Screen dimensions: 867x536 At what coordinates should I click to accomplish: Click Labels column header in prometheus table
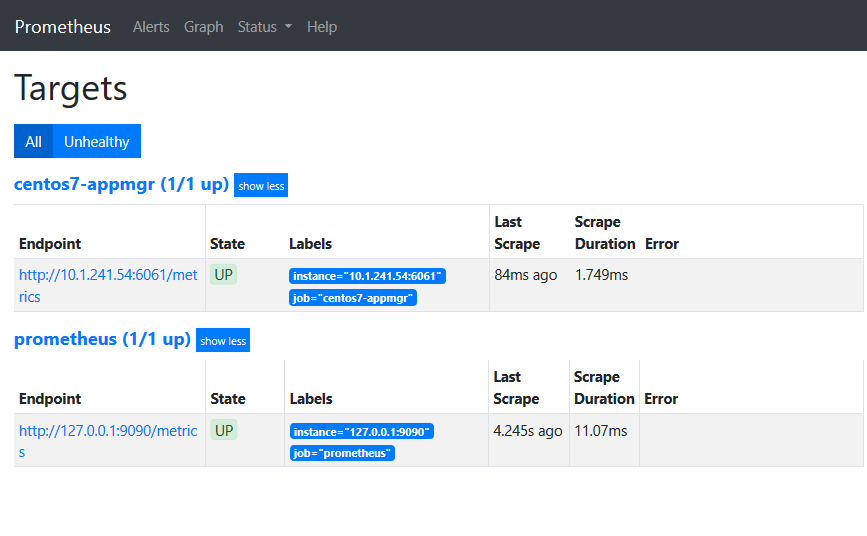click(x=311, y=399)
